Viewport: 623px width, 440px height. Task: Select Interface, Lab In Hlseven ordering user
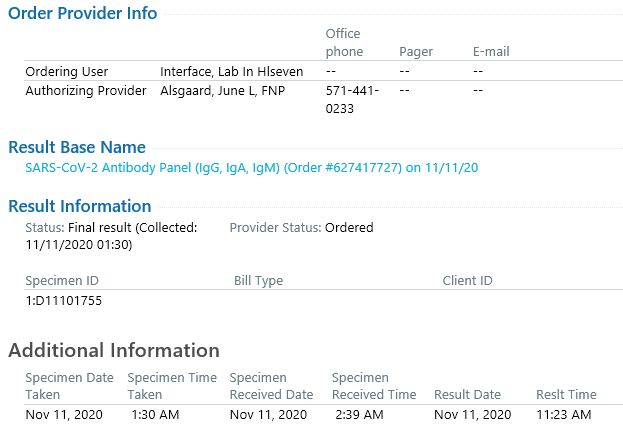tap(232, 72)
